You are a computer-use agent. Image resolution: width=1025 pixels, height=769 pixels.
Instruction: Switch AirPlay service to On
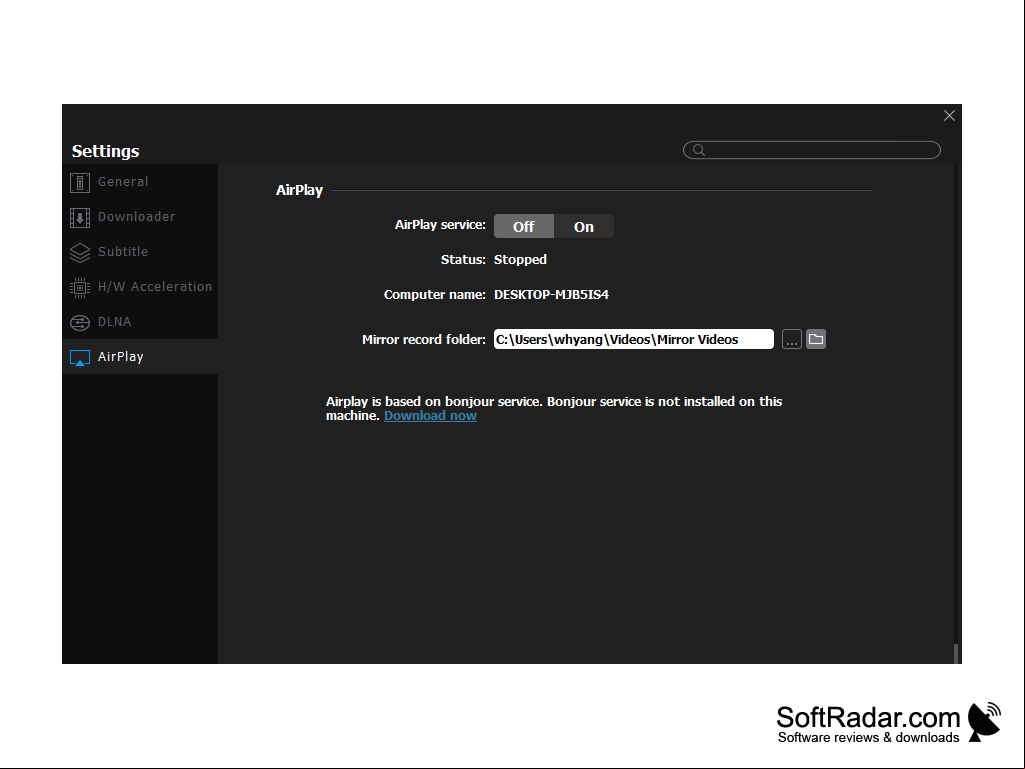pyautogui.click(x=584, y=226)
